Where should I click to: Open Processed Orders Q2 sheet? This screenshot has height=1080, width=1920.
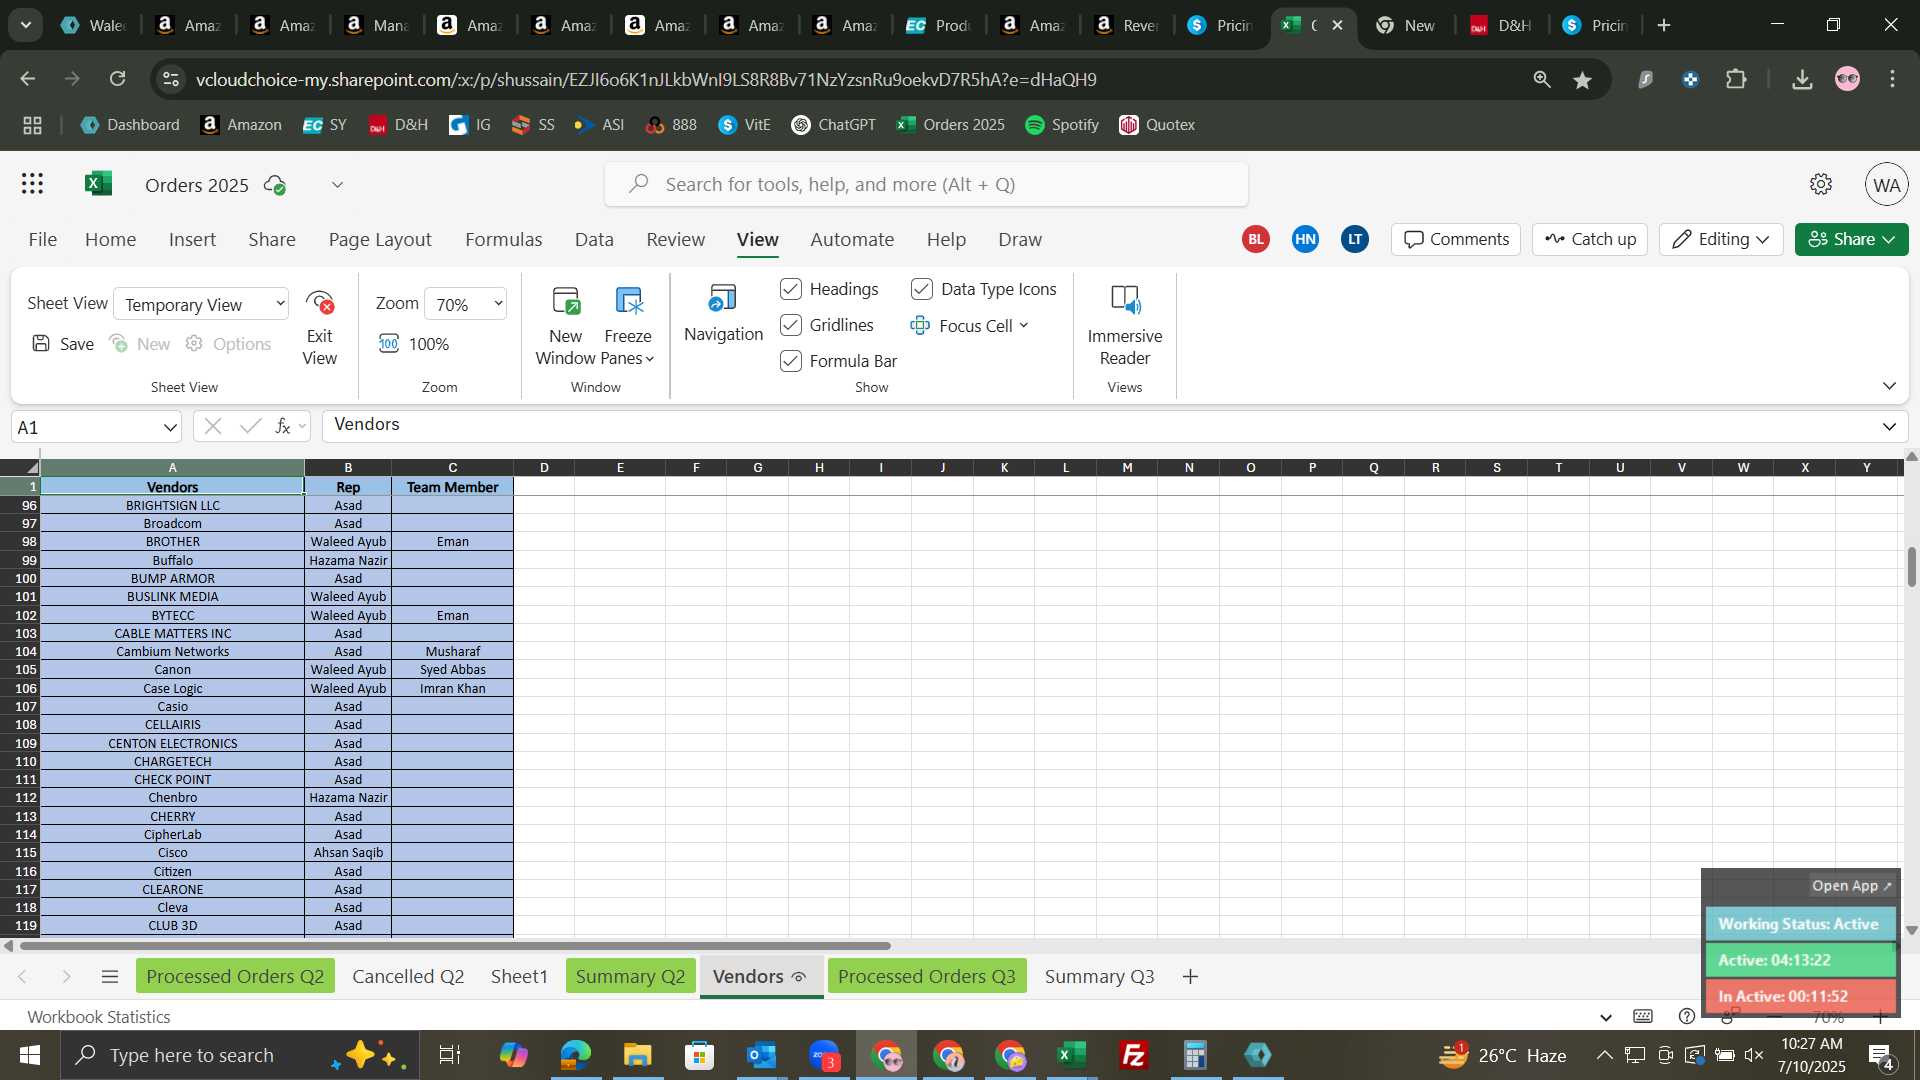pyautogui.click(x=235, y=976)
